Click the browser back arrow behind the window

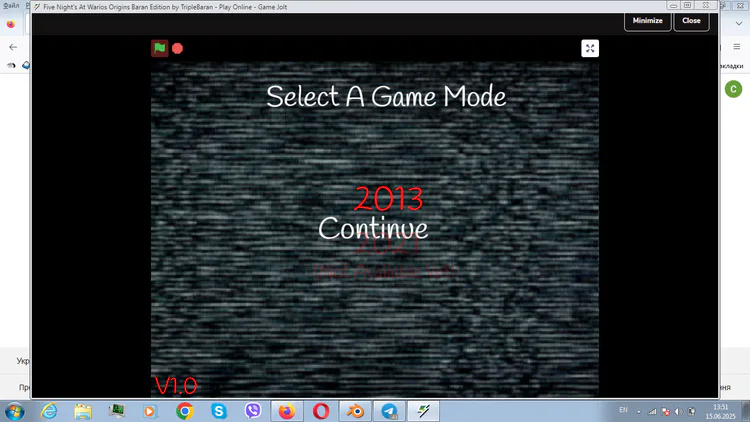point(13,47)
